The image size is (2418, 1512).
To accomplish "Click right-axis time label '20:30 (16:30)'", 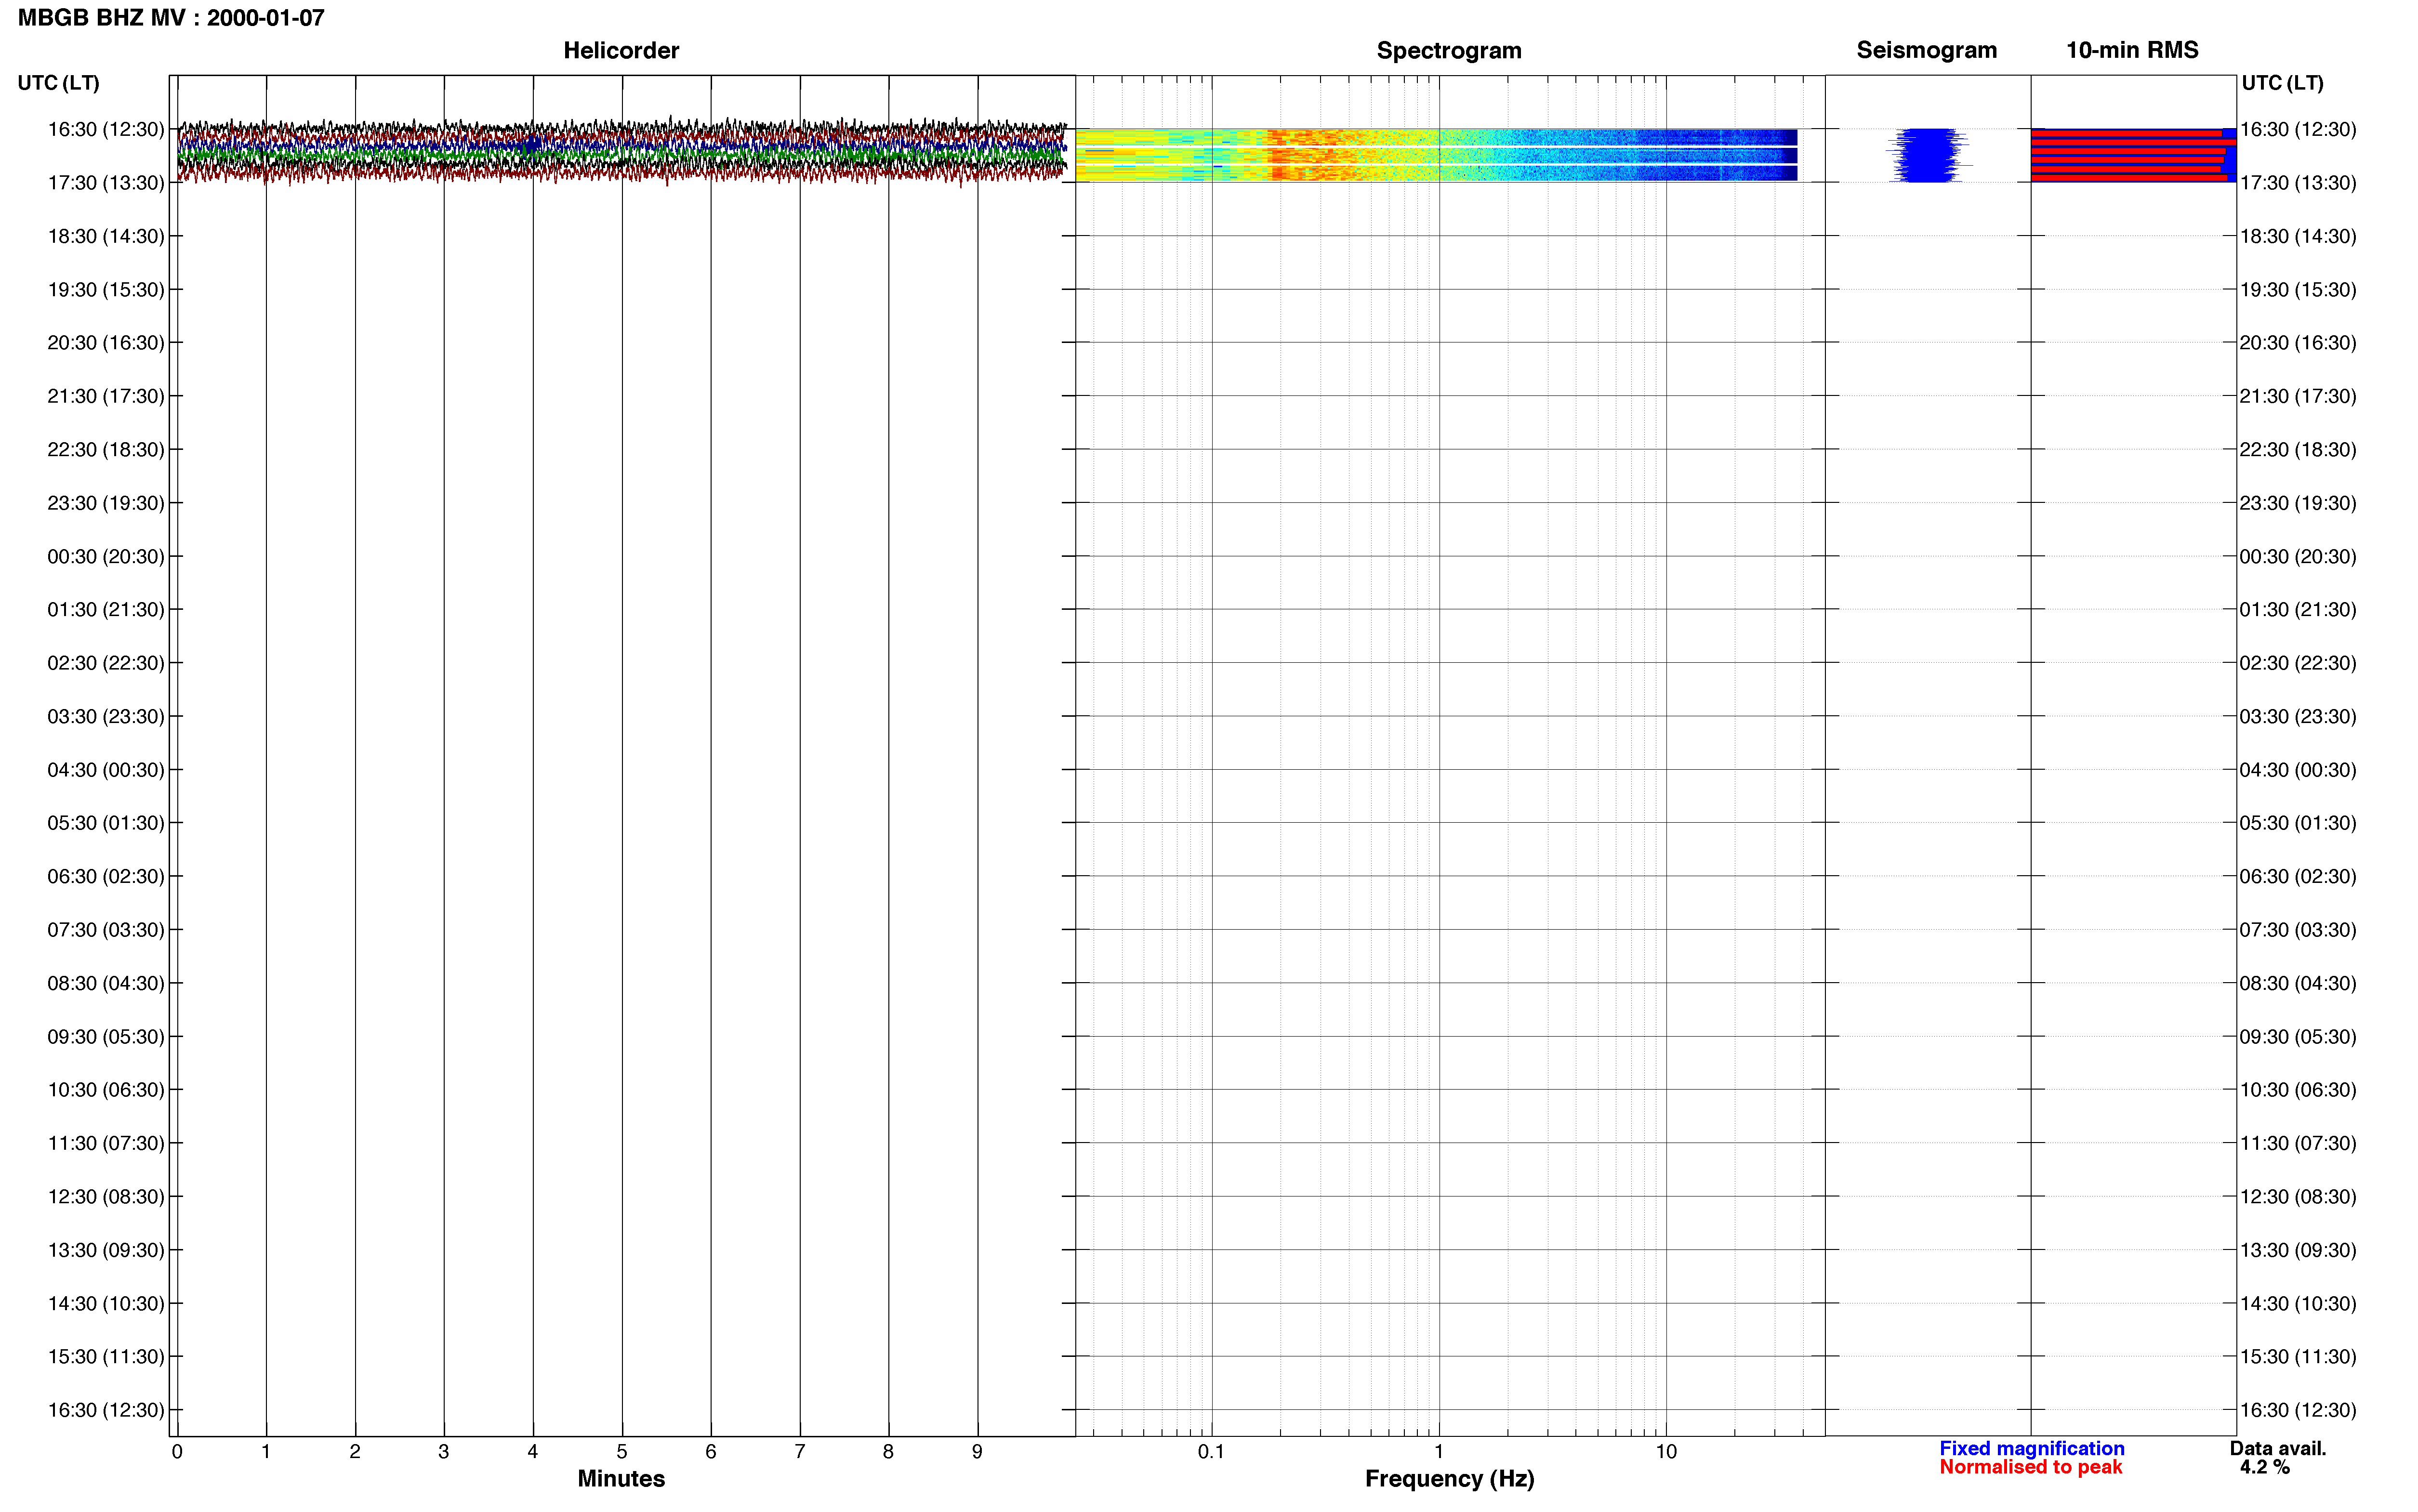I will 2298,343.
